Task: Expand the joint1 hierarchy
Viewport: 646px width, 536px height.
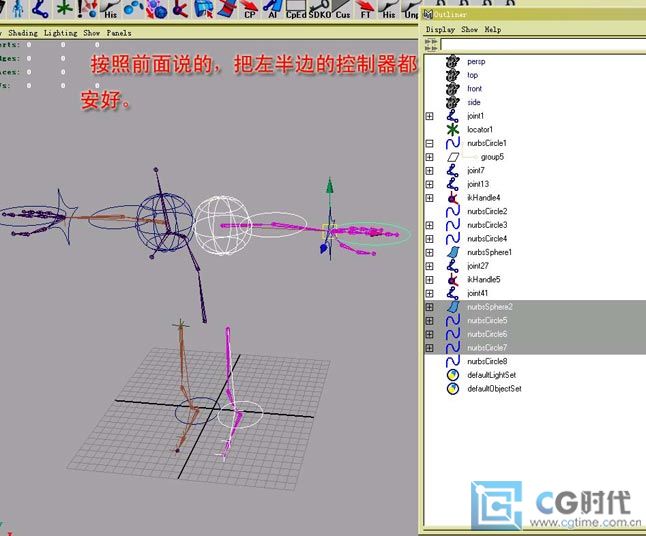Action: [429, 116]
